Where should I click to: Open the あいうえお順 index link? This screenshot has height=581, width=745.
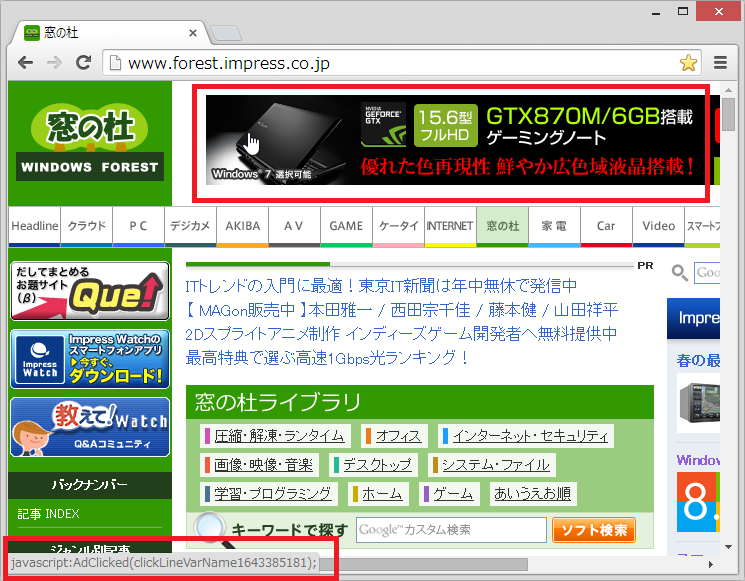pos(533,494)
